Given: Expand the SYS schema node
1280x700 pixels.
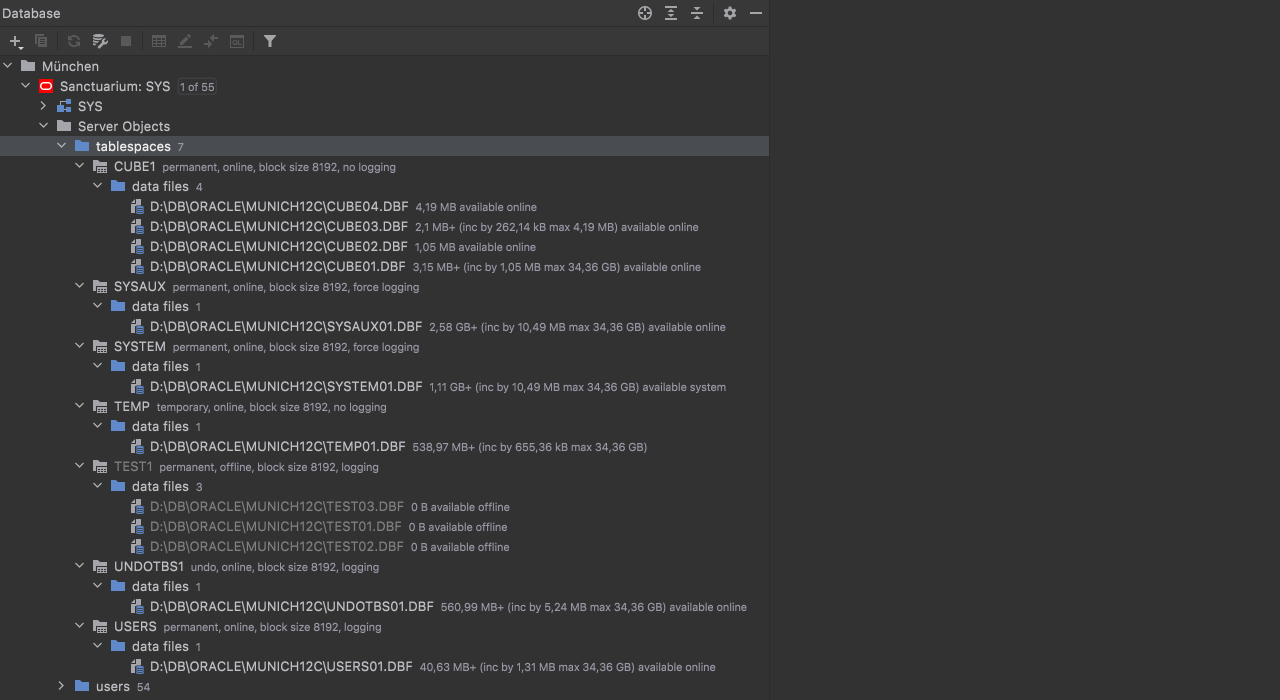Looking at the screenshot, I should pyautogui.click(x=44, y=106).
